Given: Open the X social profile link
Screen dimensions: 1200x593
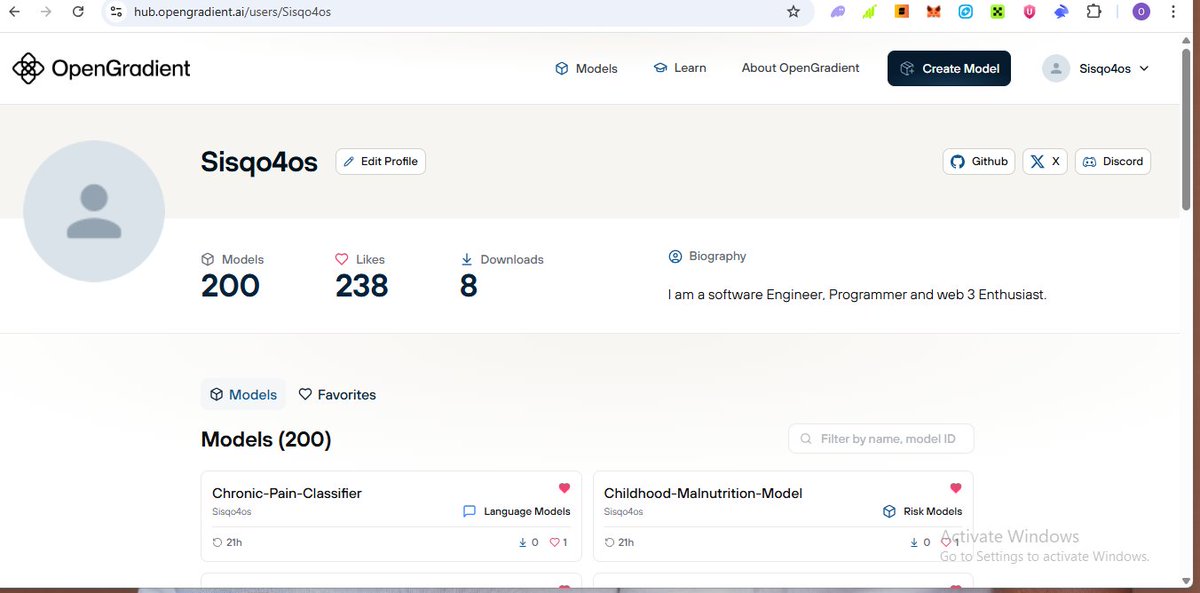Looking at the screenshot, I should 1045,161.
